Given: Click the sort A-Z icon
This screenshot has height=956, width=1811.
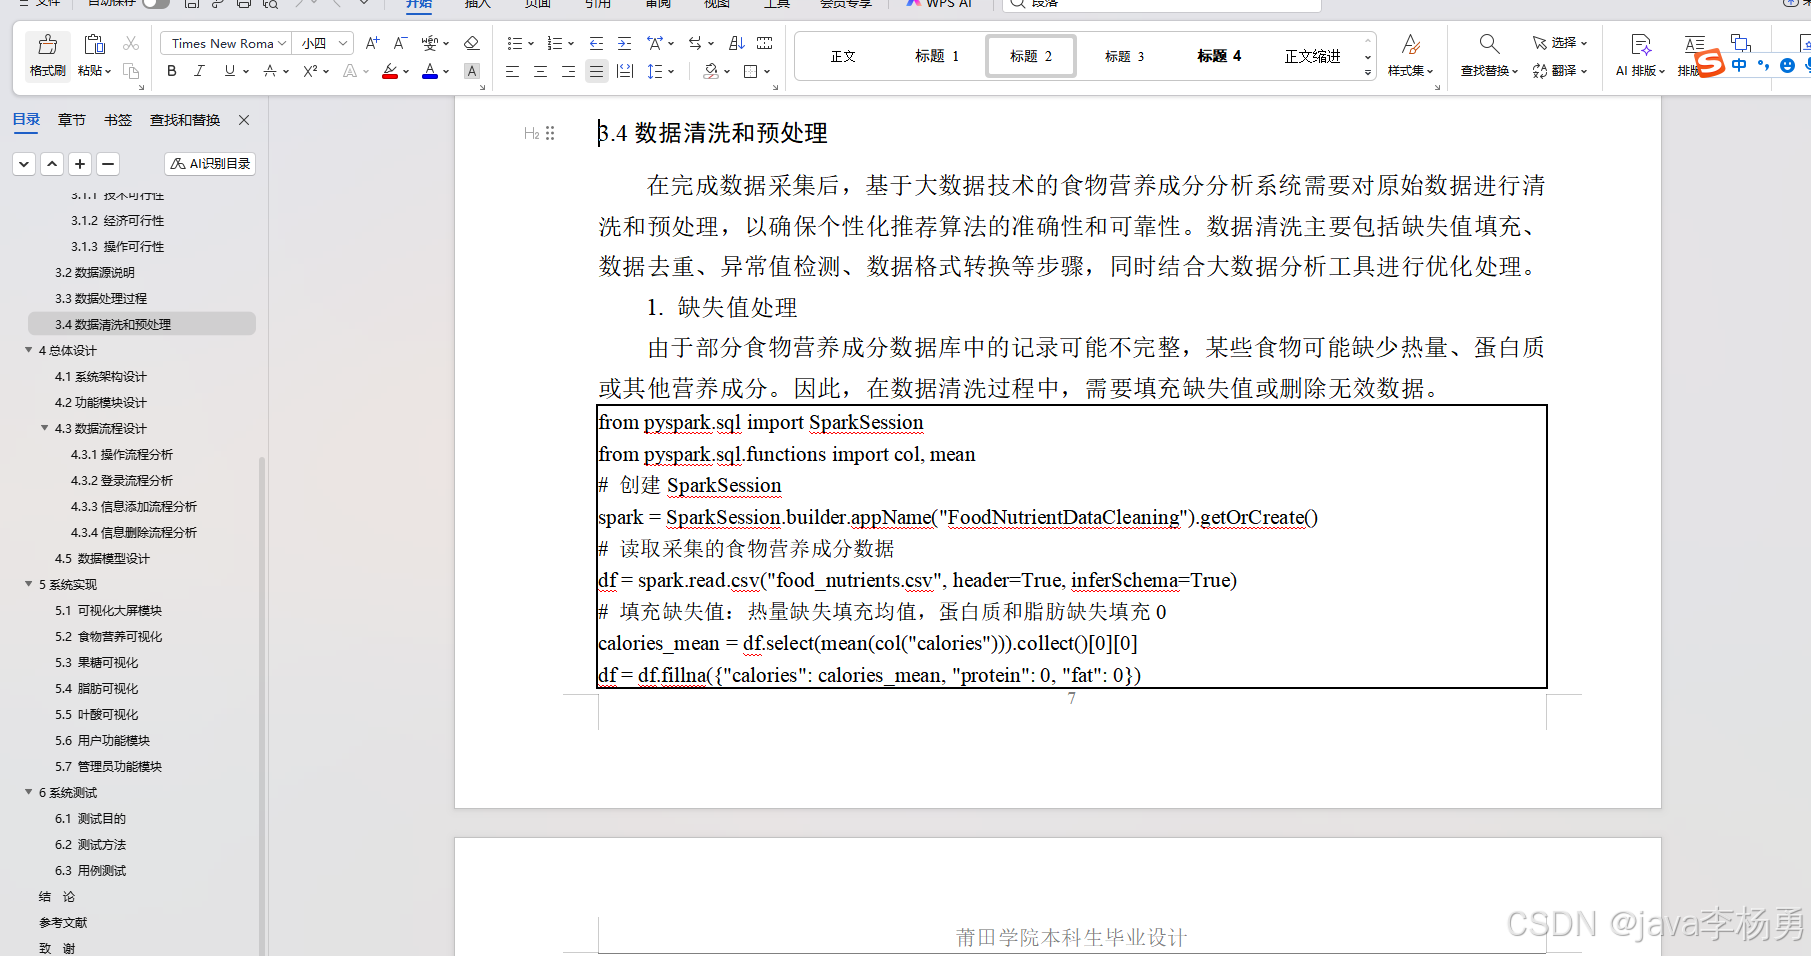Looking at the screenshot, I should [x=737, y=43].
